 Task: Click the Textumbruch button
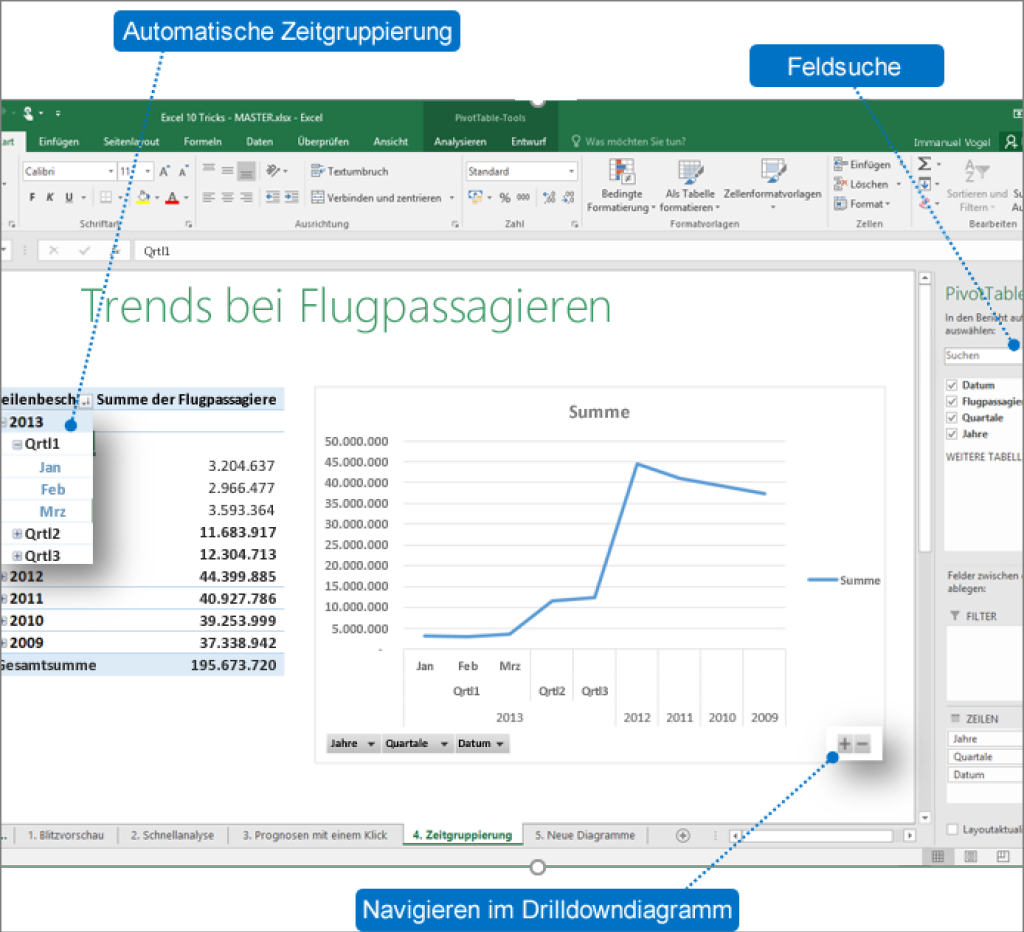[x=349, y=171]
